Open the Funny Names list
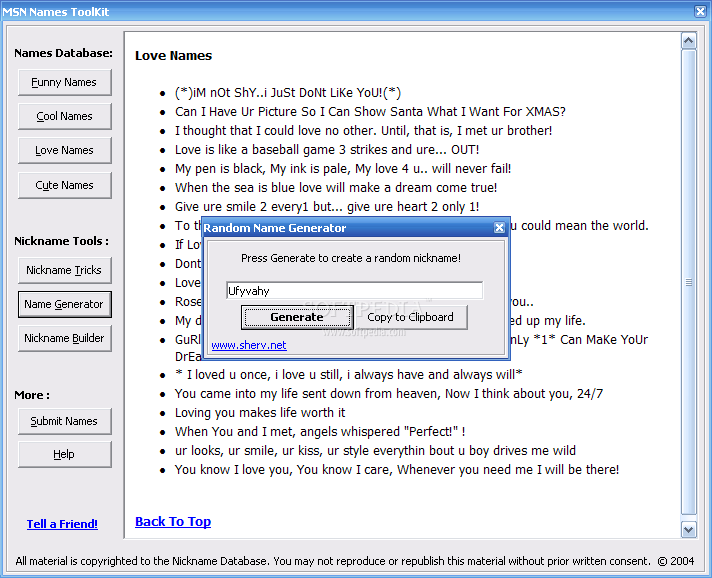The height and width of the screenshot is (578, 712). (64, 82)
